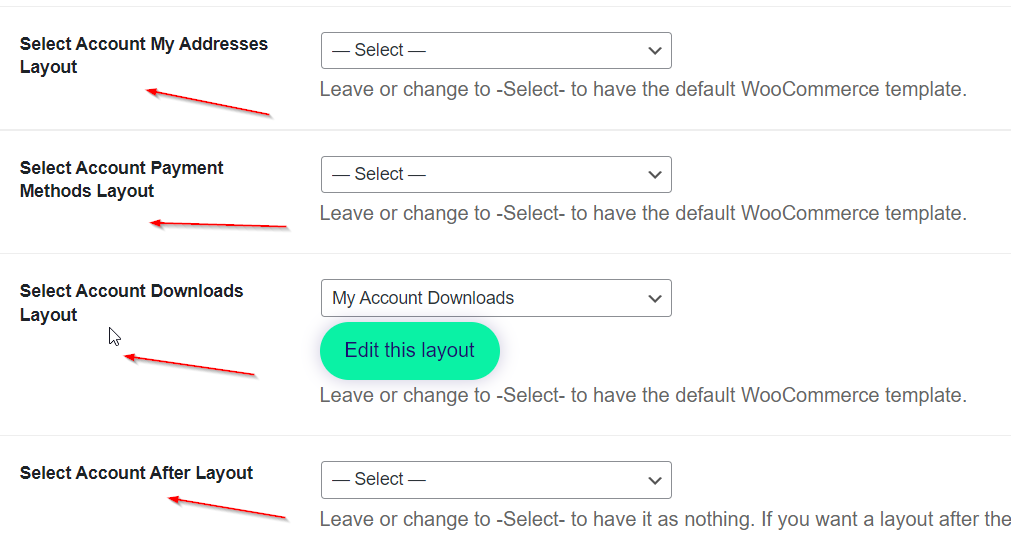
Task: Click the Select Account Payment Methods Layout label
Action: pyautogui.click(x=121, y=180)
